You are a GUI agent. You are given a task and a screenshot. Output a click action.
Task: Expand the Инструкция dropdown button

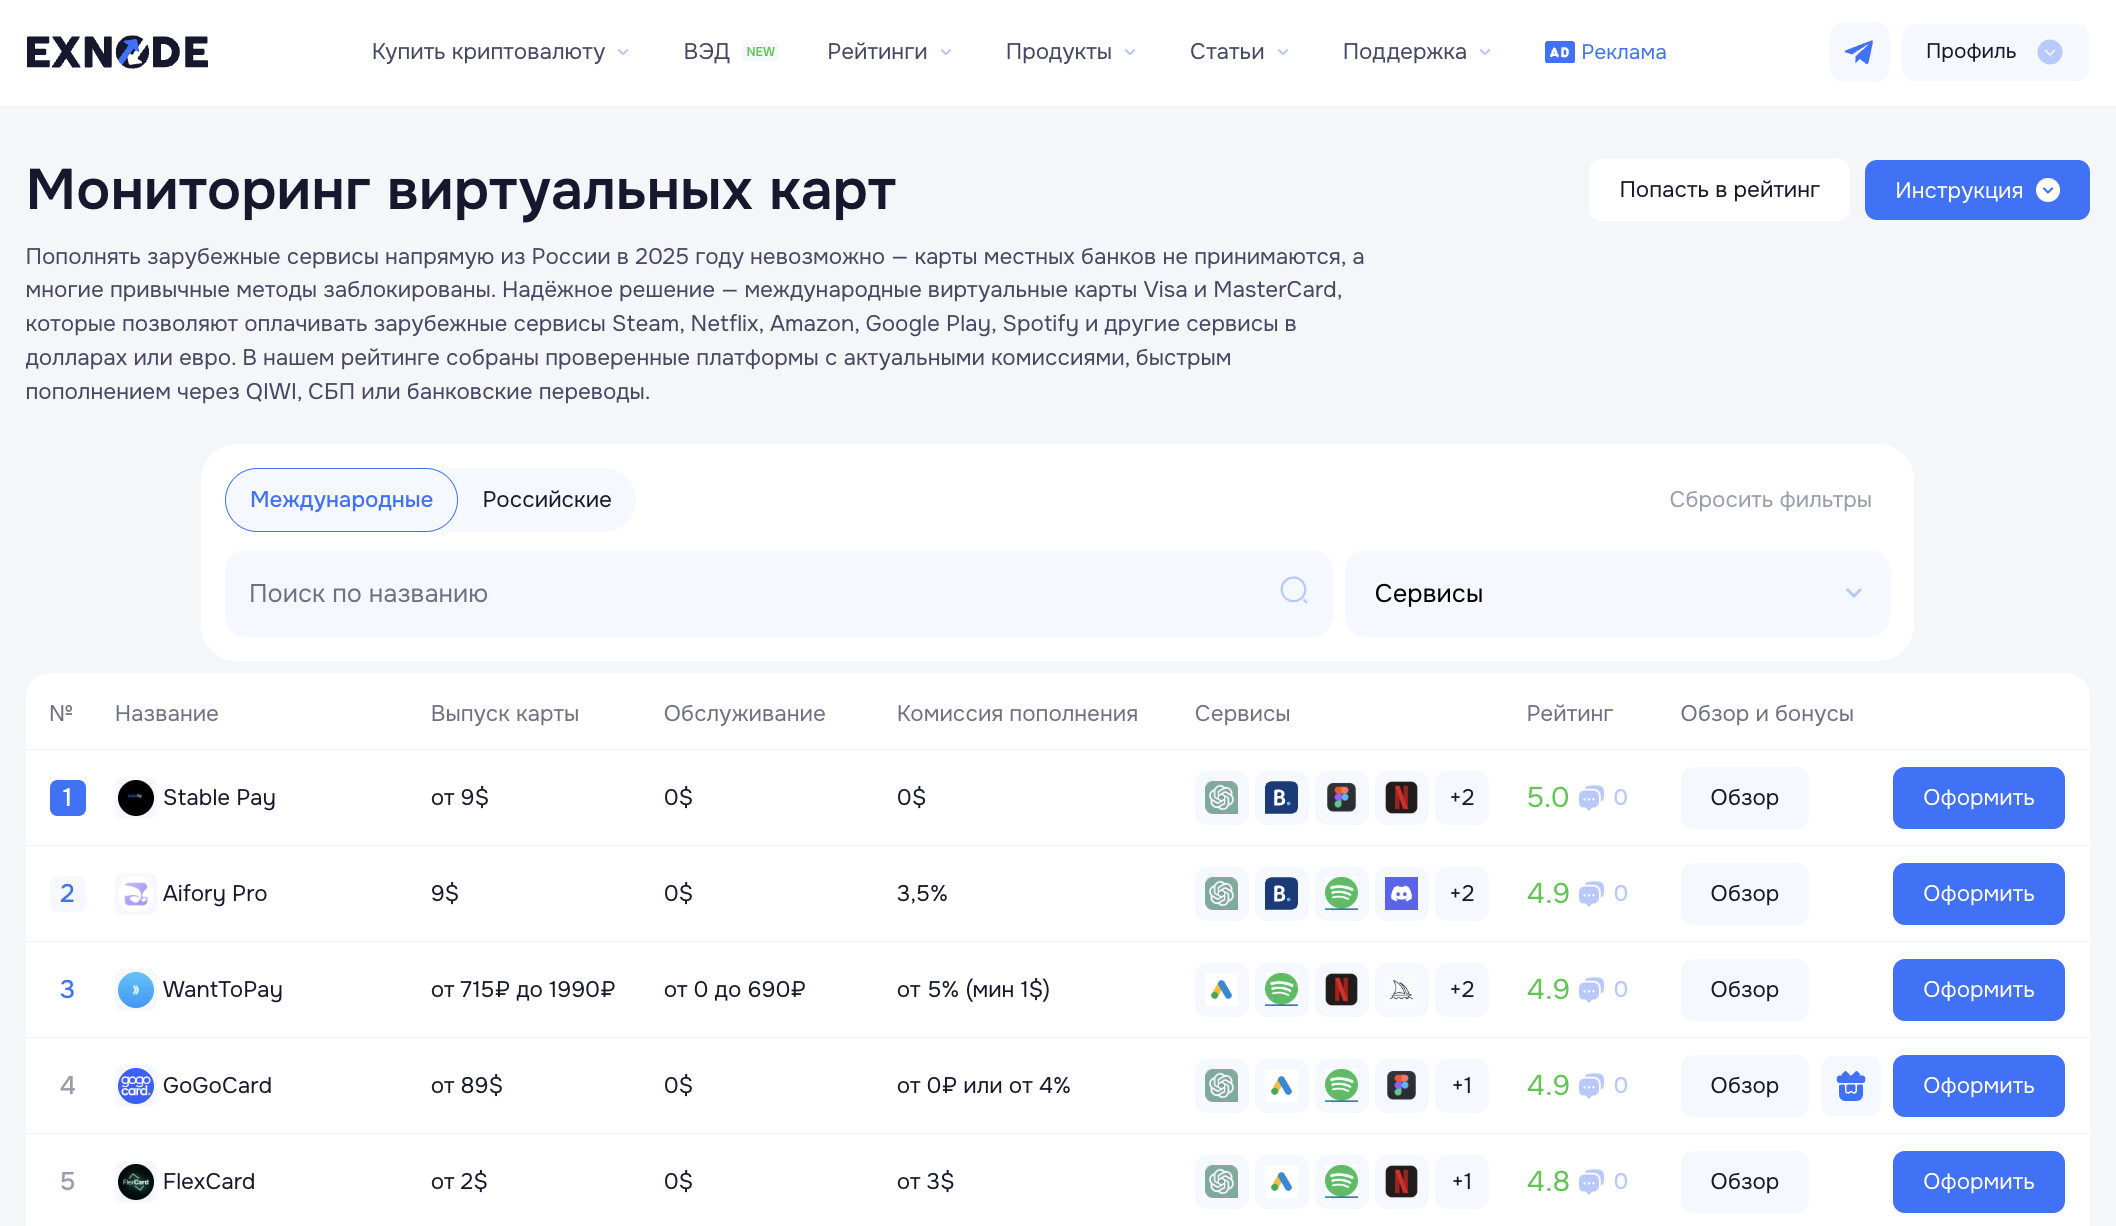coord(1976,190)
